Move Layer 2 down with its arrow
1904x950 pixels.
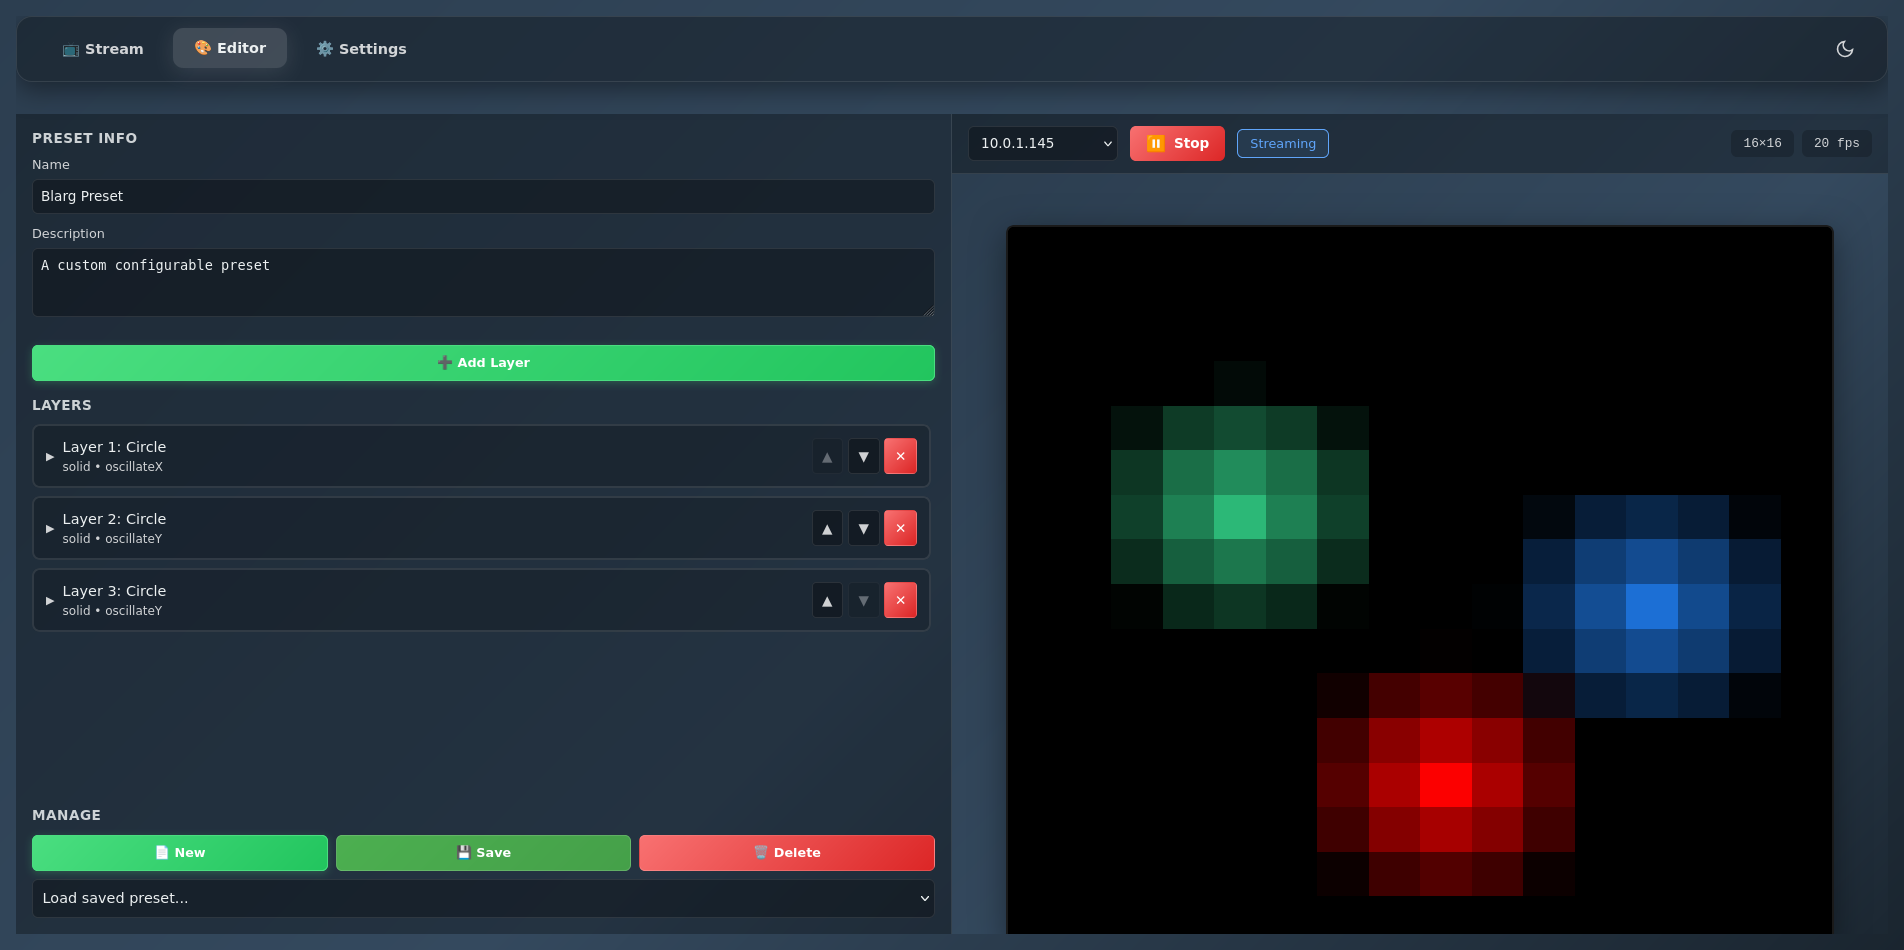[x=863, y=529]
